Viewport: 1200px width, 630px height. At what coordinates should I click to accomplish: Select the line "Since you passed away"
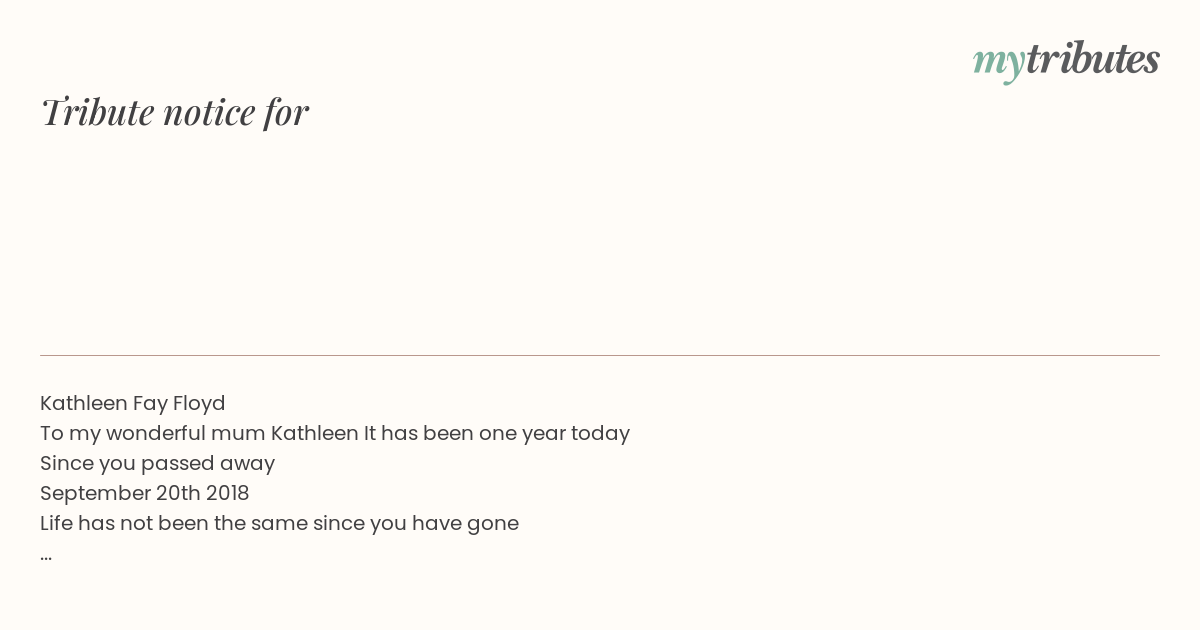(157, 463)
